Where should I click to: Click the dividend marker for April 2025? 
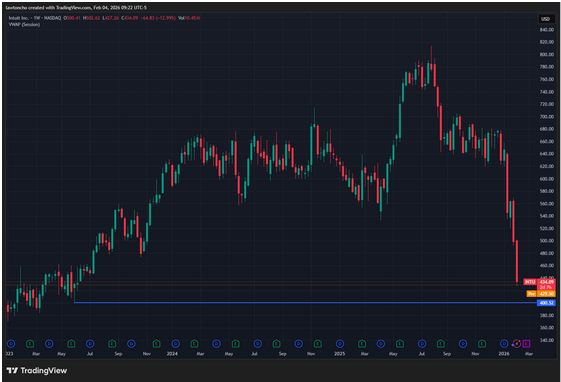[381, 344]
